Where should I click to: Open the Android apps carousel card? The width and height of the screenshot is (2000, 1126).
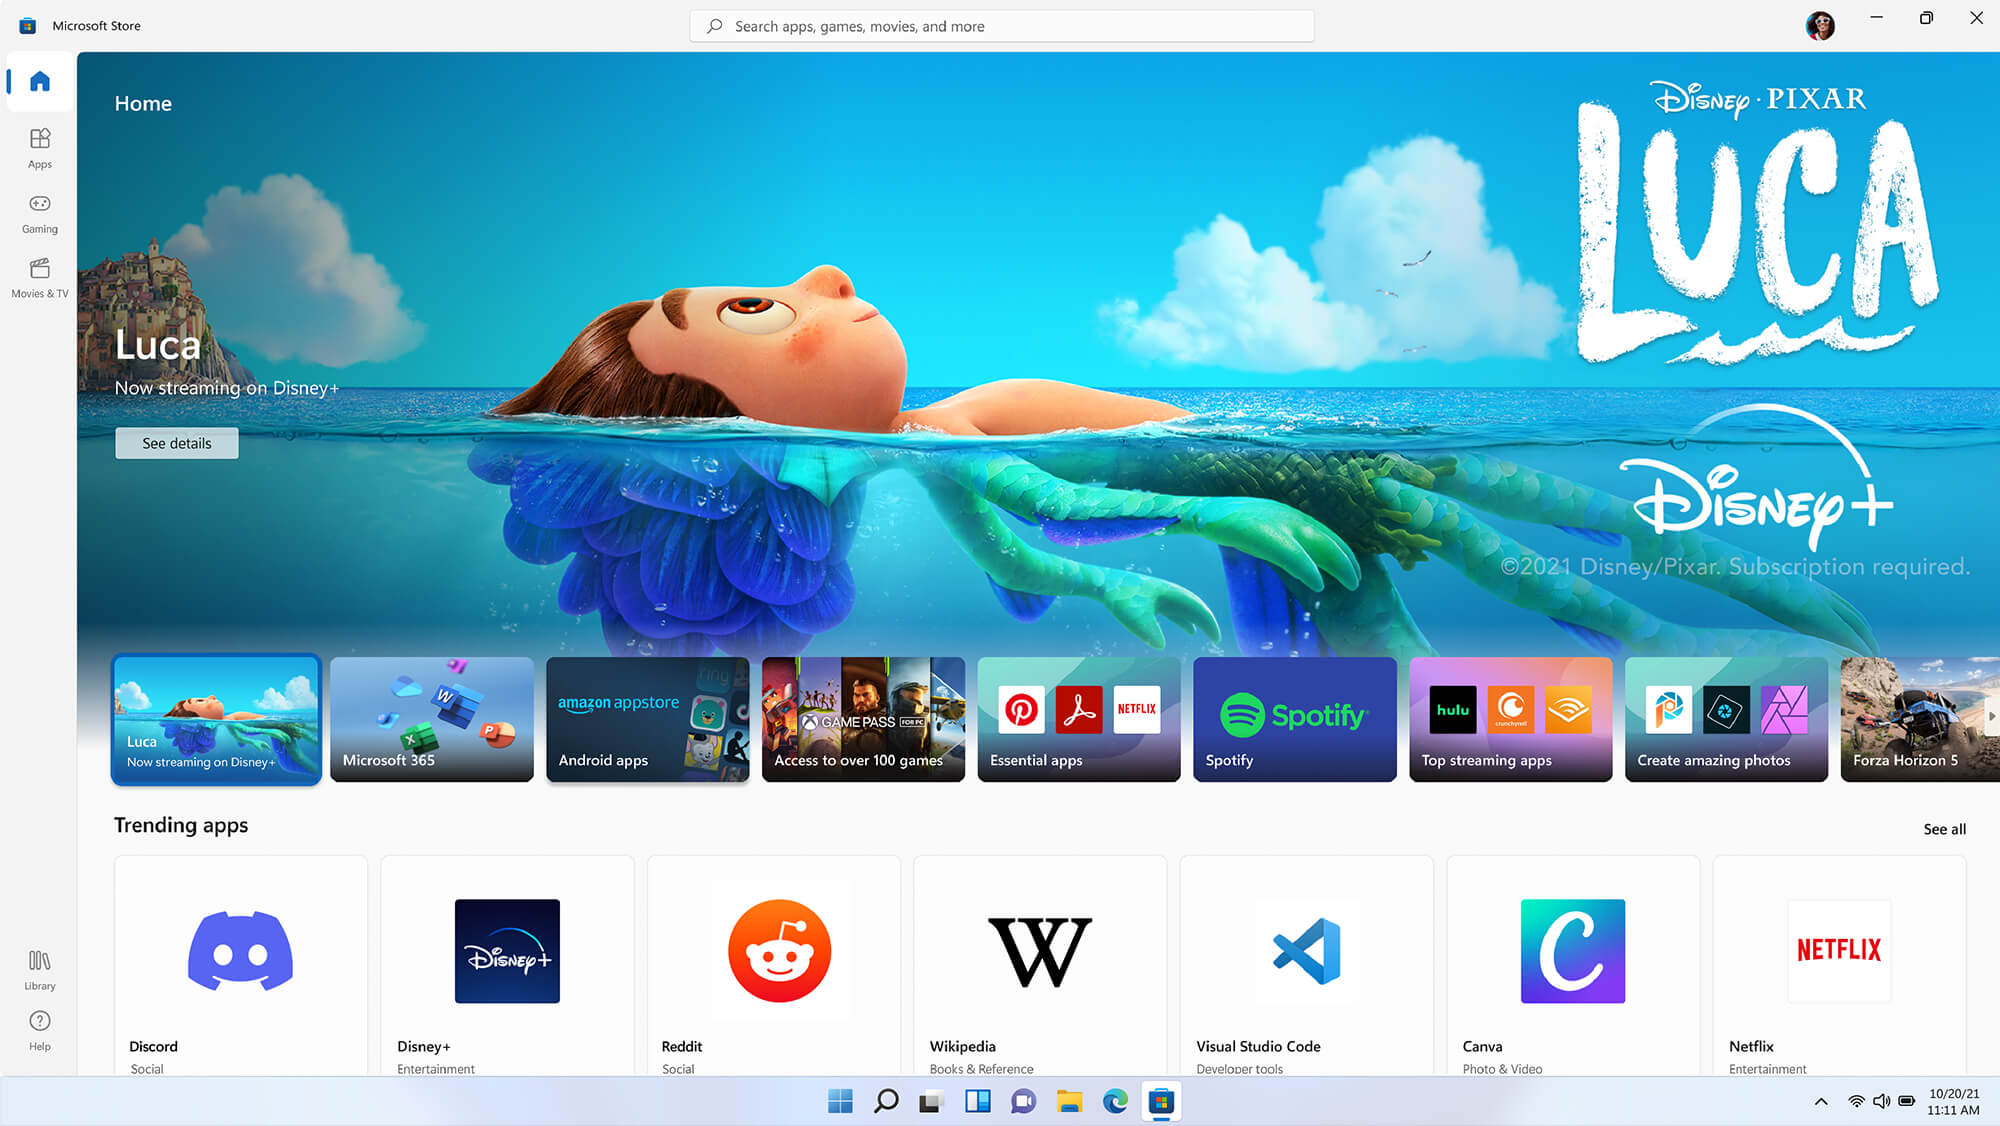coord(648,719)
